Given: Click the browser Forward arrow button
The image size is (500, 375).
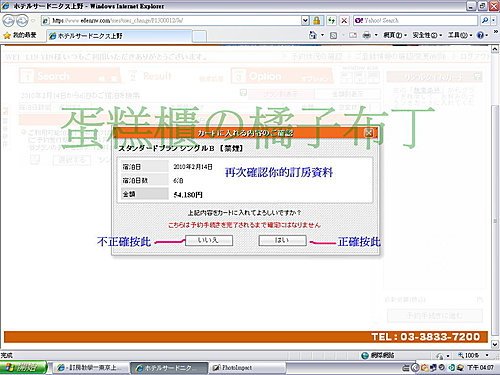Looking at the screenshot, I should point(22,21).
